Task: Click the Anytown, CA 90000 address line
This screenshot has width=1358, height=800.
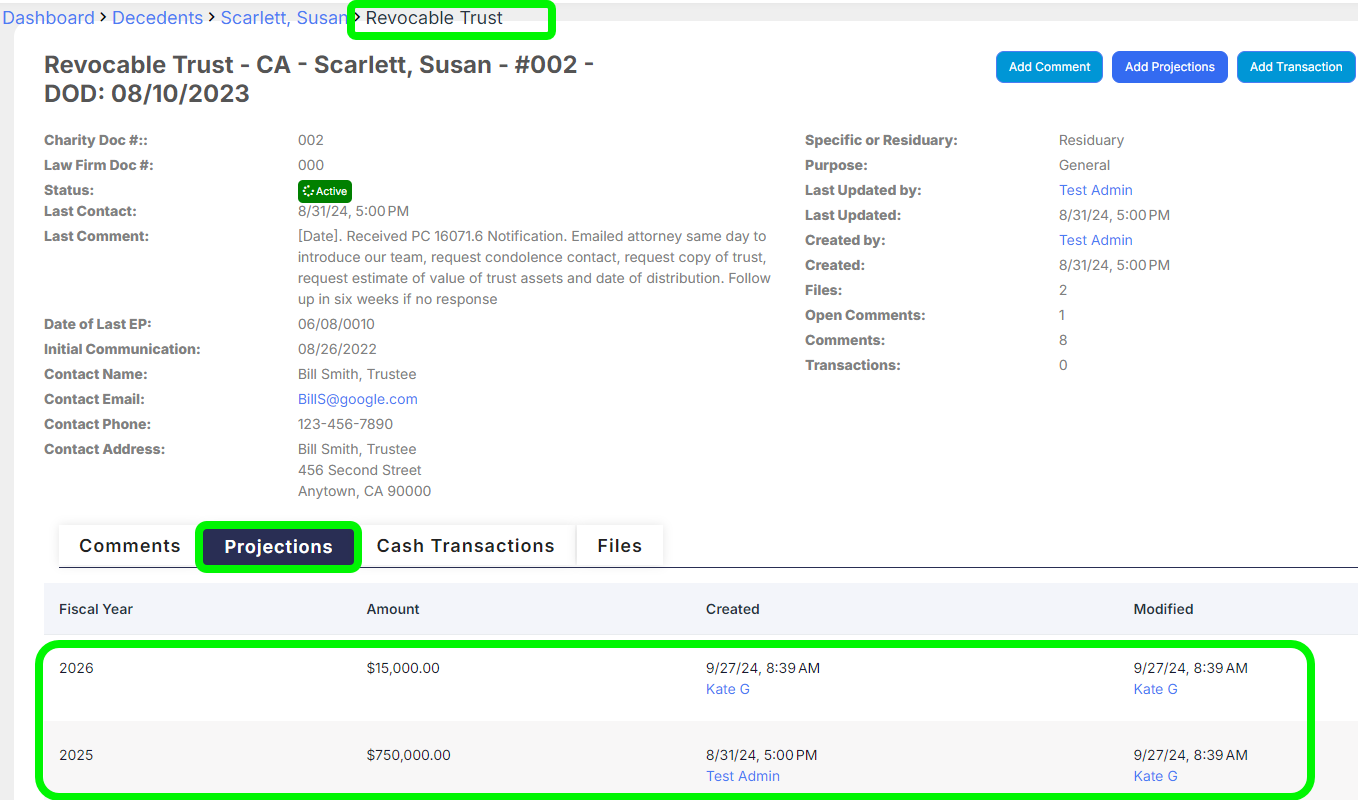Action: (x=364, y=491)
